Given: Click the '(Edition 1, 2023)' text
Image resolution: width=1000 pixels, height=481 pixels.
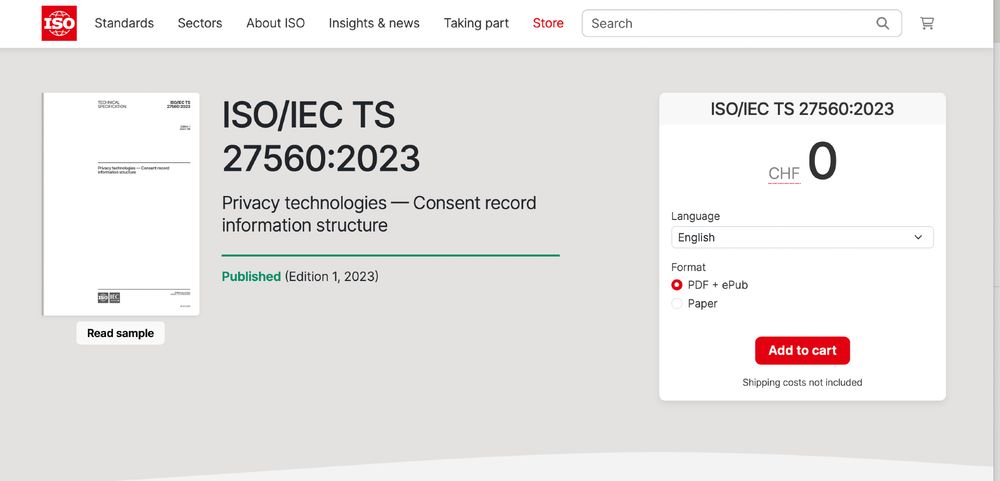Looking at the screenshot, I should point(332,276).
